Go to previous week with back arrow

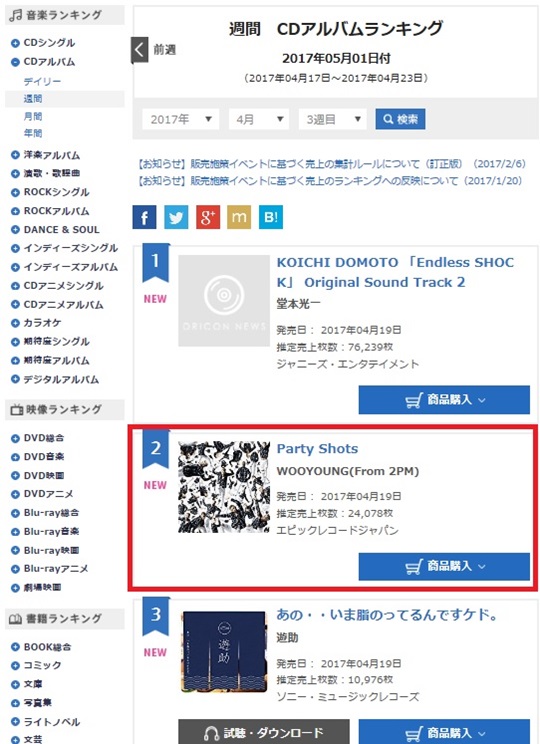(140, 49)
